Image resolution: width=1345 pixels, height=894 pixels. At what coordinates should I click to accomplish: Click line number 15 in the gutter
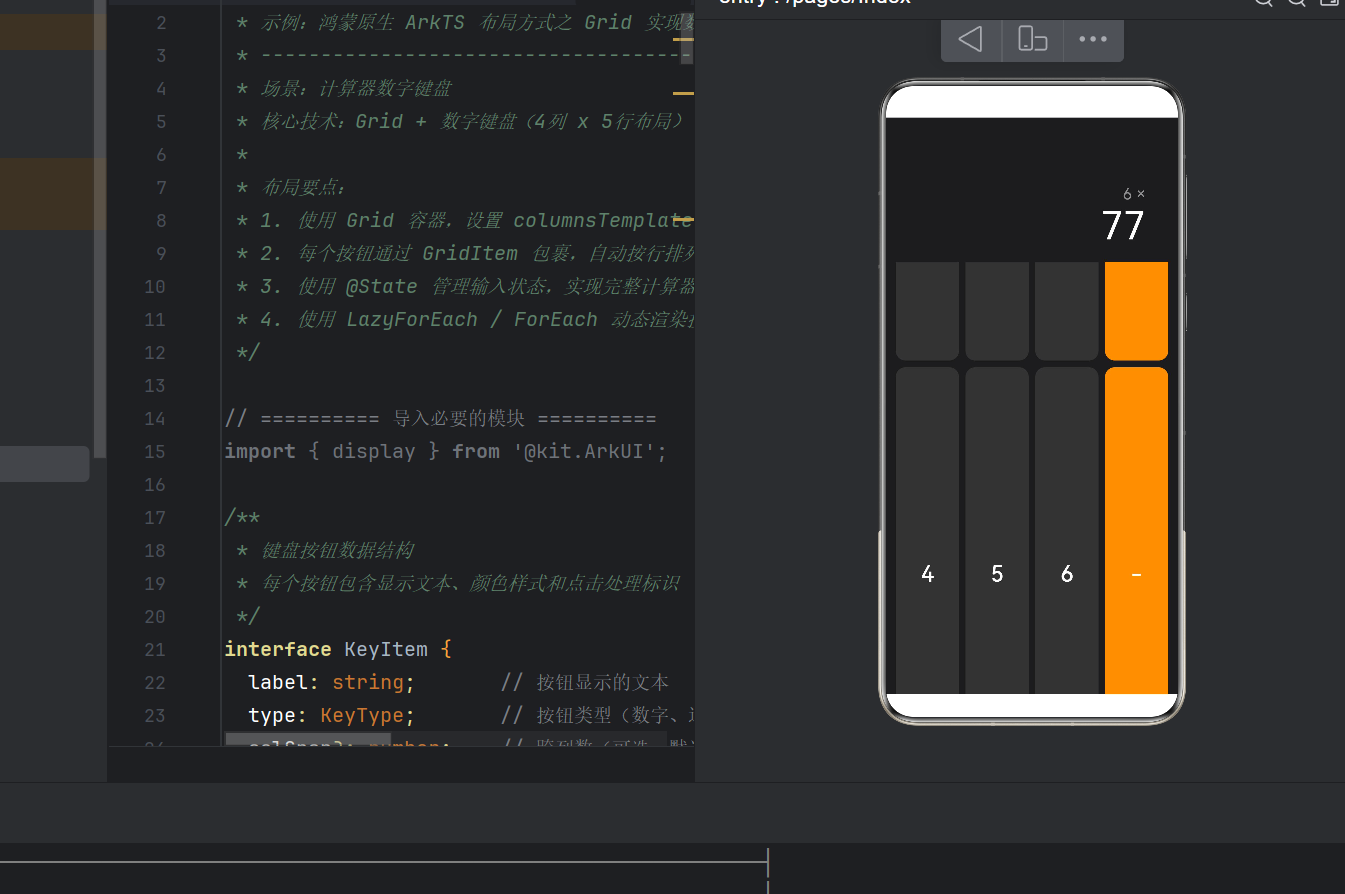tap(155, 451)
